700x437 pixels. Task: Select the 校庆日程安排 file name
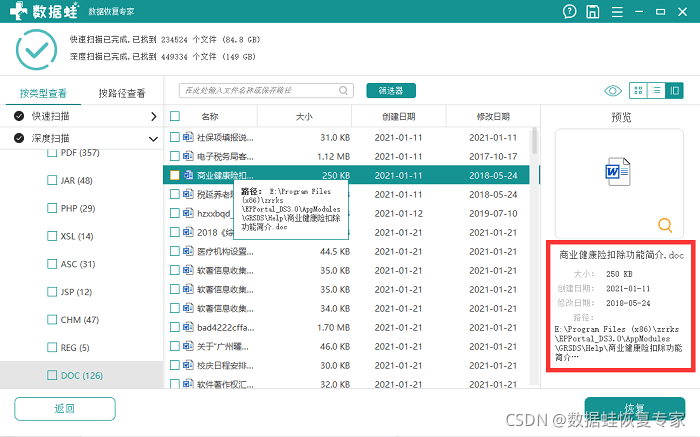point(225,365)
